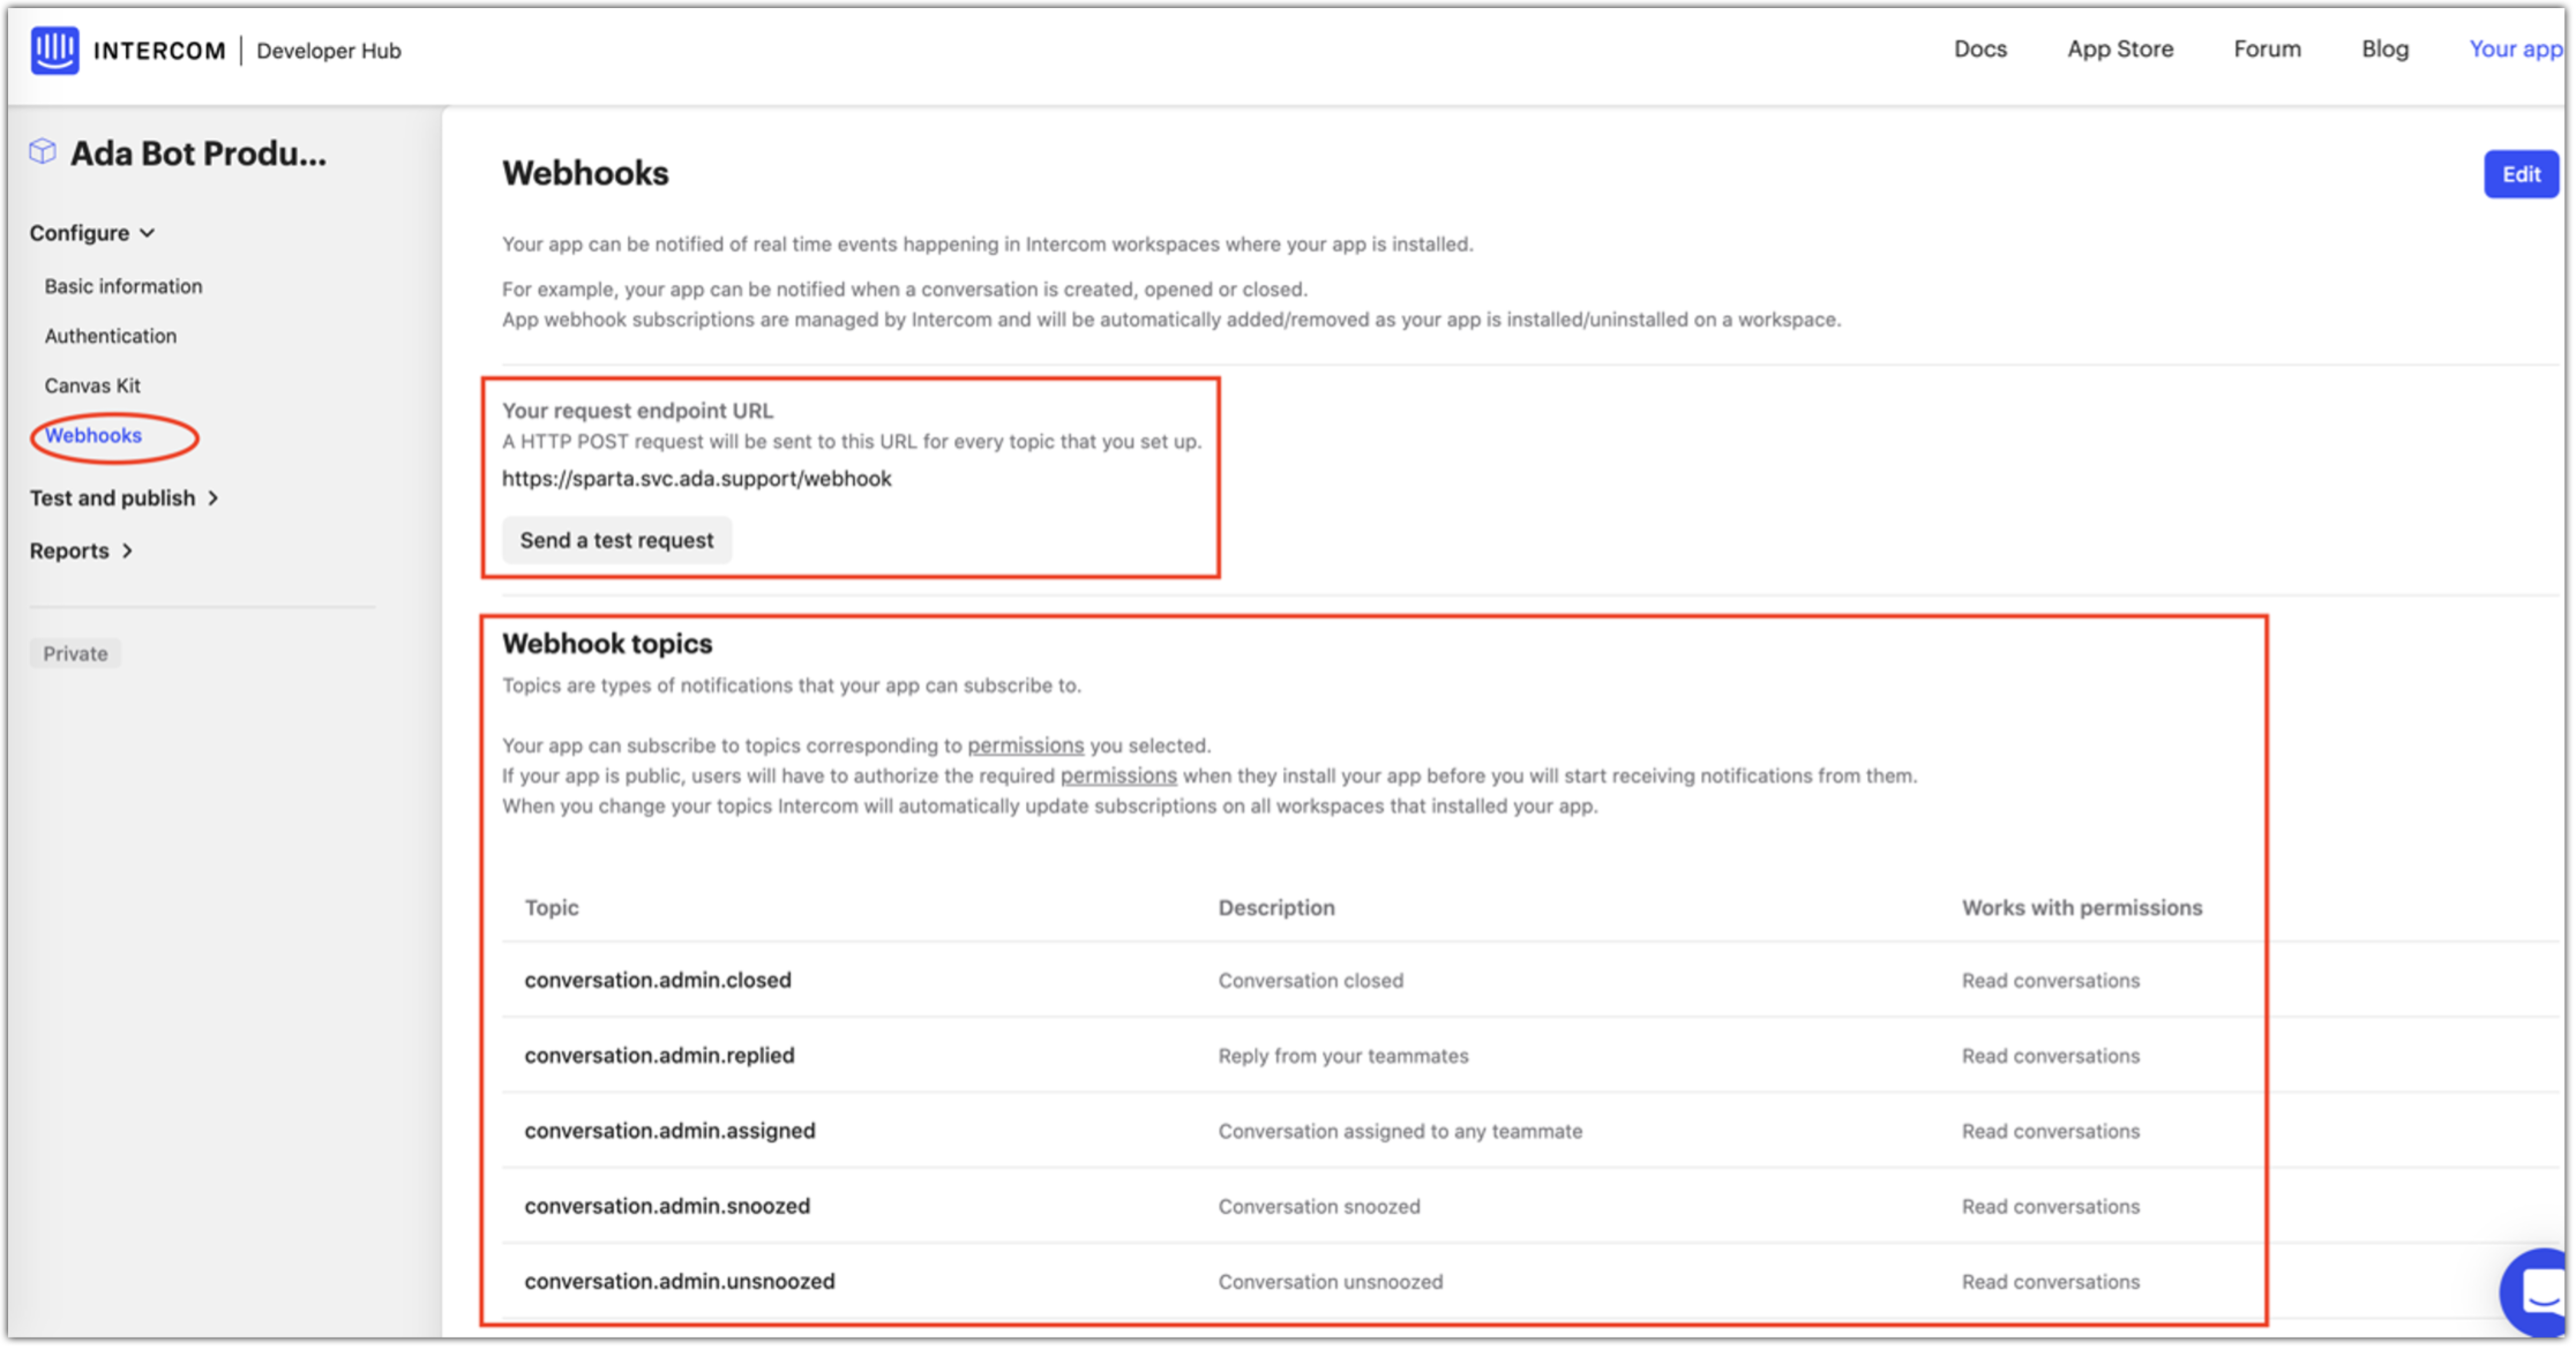The height and width of the screenshot is (1349, 2576).
Task: Click the Edit button
Action: click(2520, 174)
